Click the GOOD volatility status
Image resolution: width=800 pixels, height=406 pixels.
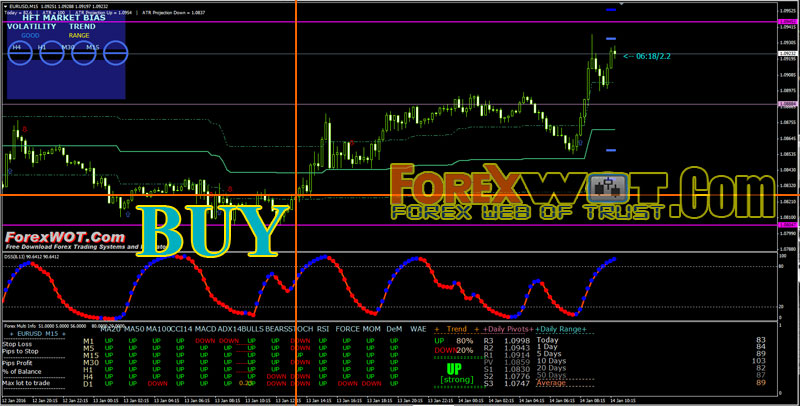31,36
